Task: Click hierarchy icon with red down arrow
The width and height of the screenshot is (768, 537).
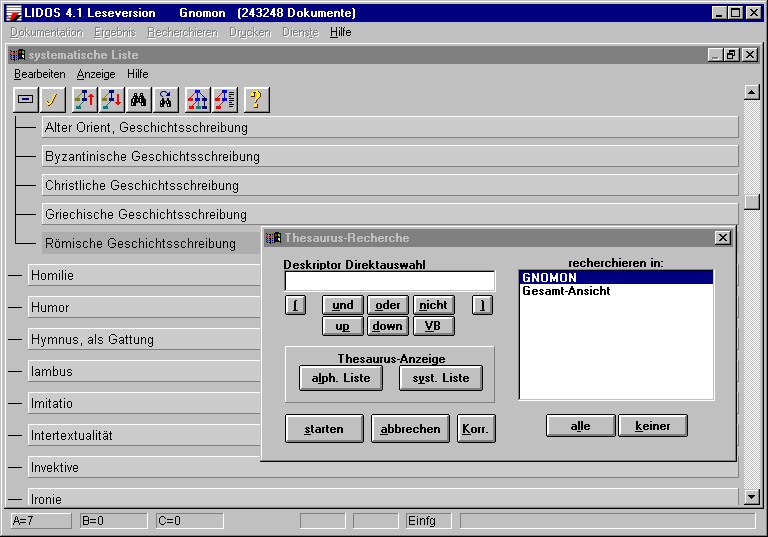Action: click(x=112, y=100)
